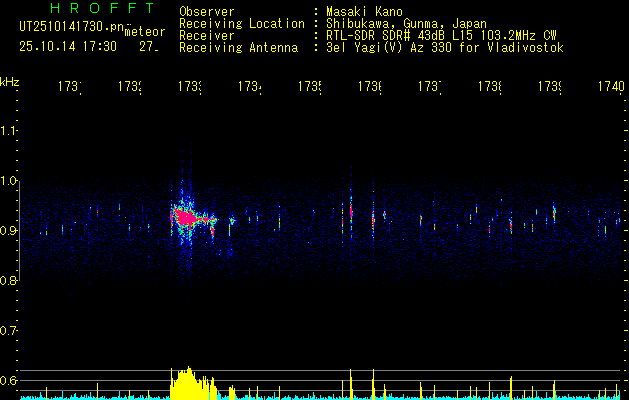Click the 0.8 kHz frequency tick label
This screenshot has height=400, width=629.
pyautogui.click(x=9, y=281)
